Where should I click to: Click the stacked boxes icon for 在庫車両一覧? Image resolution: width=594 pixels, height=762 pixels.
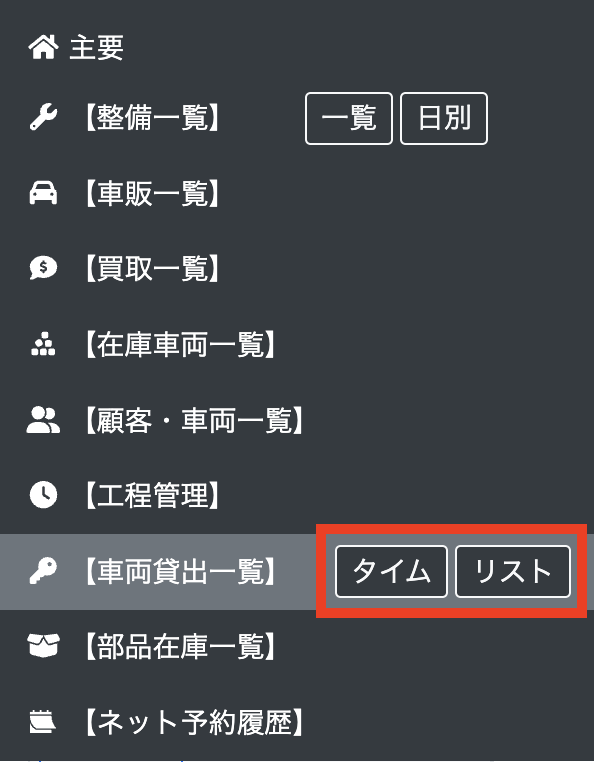(x=43, y=344)
